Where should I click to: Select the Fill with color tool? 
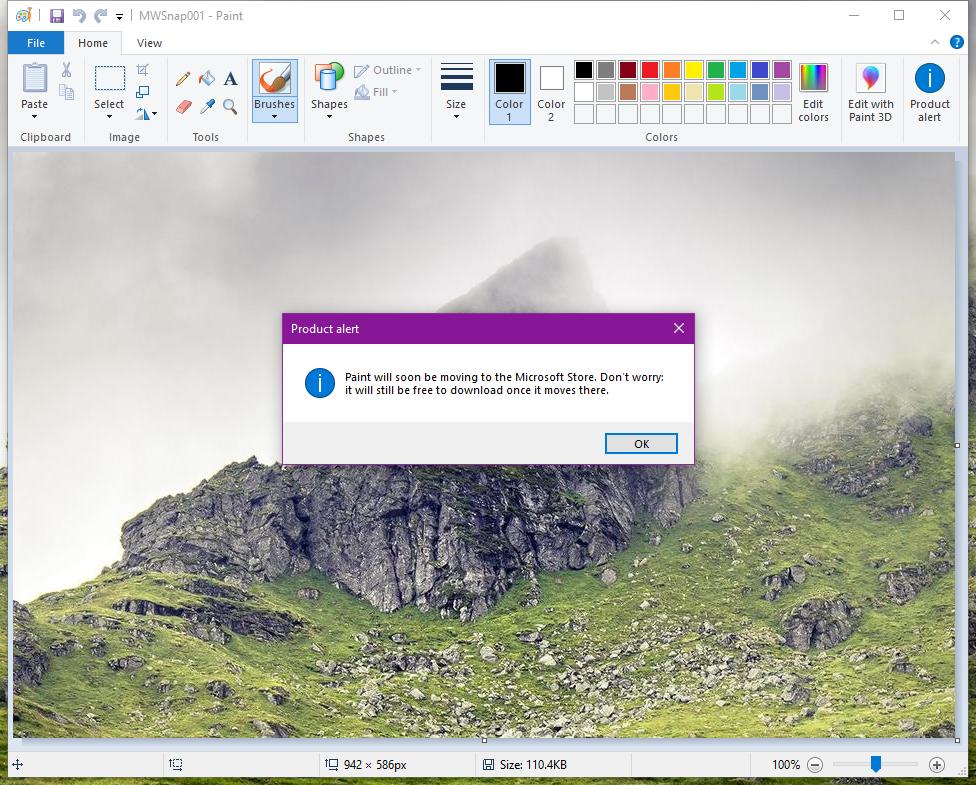click(205, 77)
